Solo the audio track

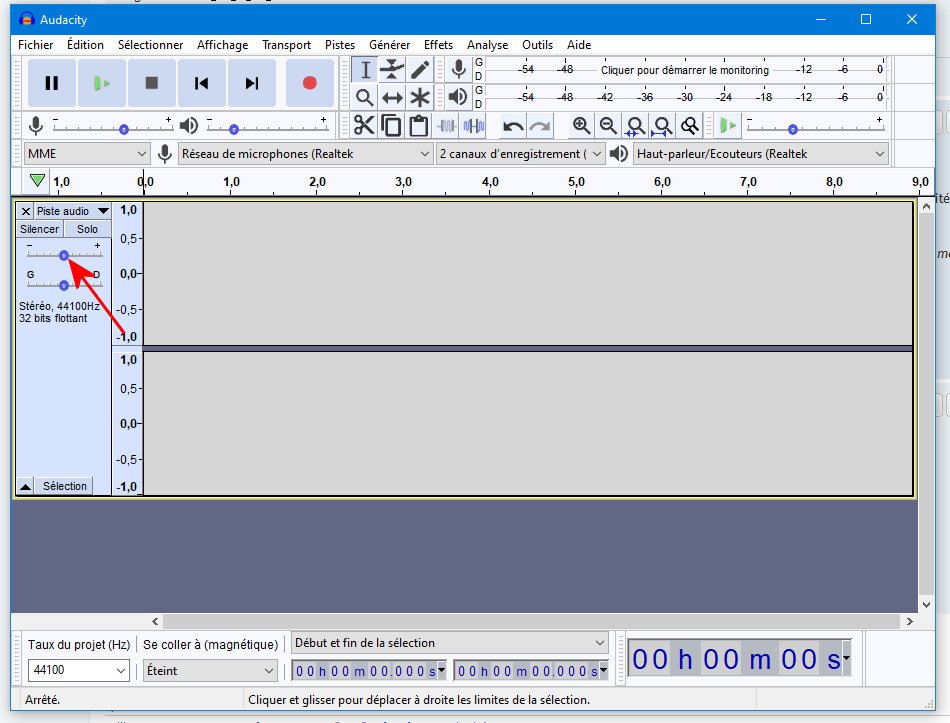(x=87, y=229)
